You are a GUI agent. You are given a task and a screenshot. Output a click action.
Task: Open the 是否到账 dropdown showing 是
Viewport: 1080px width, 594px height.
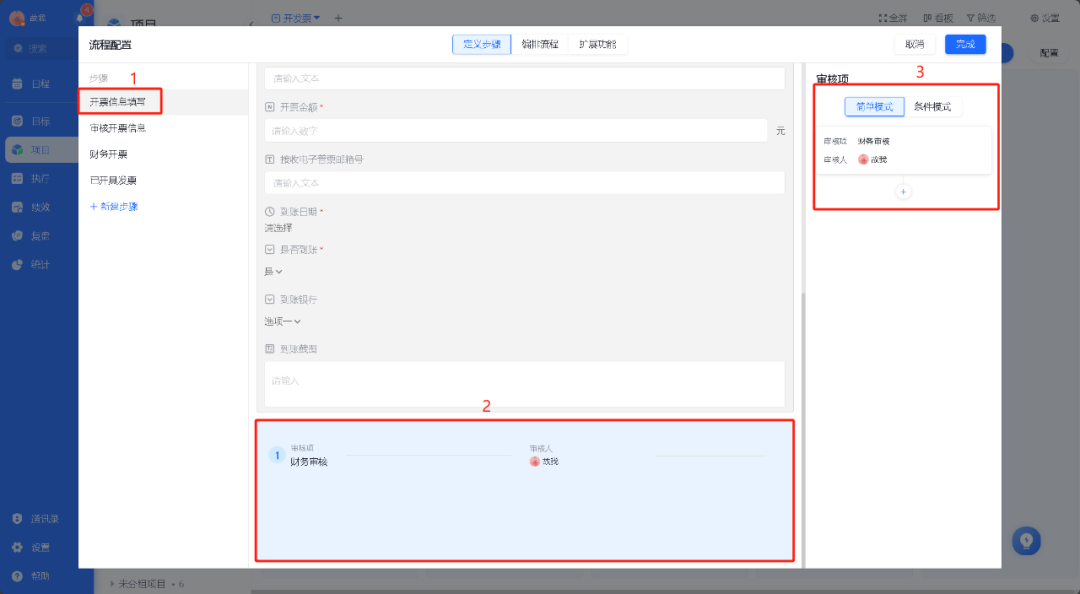[273, 272]
